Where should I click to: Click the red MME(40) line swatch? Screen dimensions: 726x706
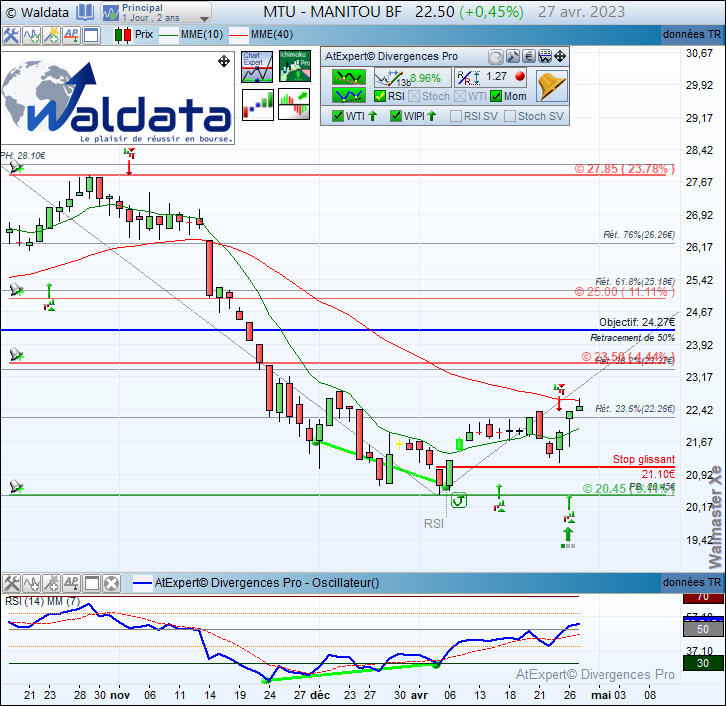tap(238, 35)
